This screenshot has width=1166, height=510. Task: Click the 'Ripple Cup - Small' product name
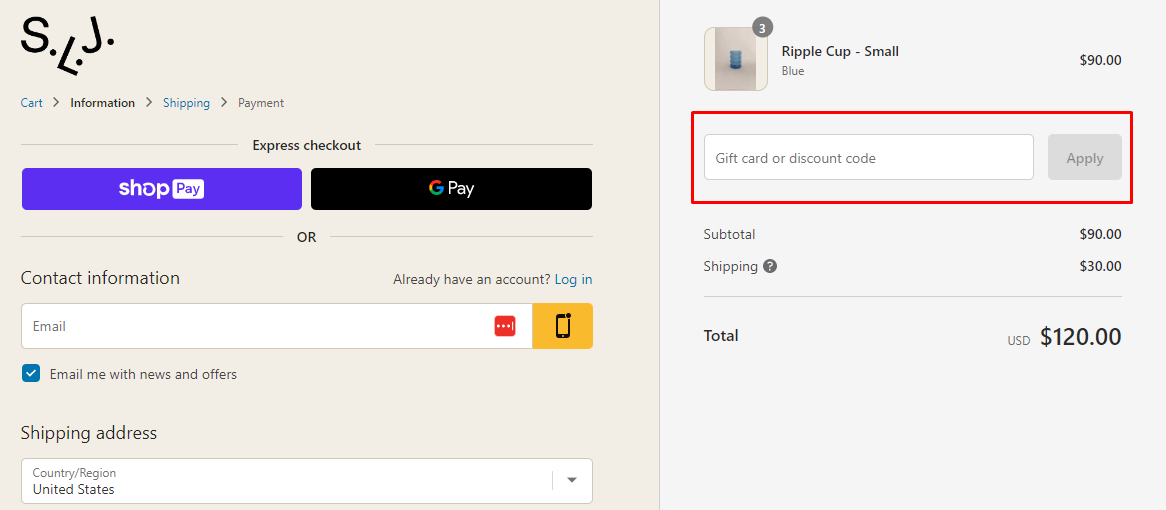pos(840,51)
